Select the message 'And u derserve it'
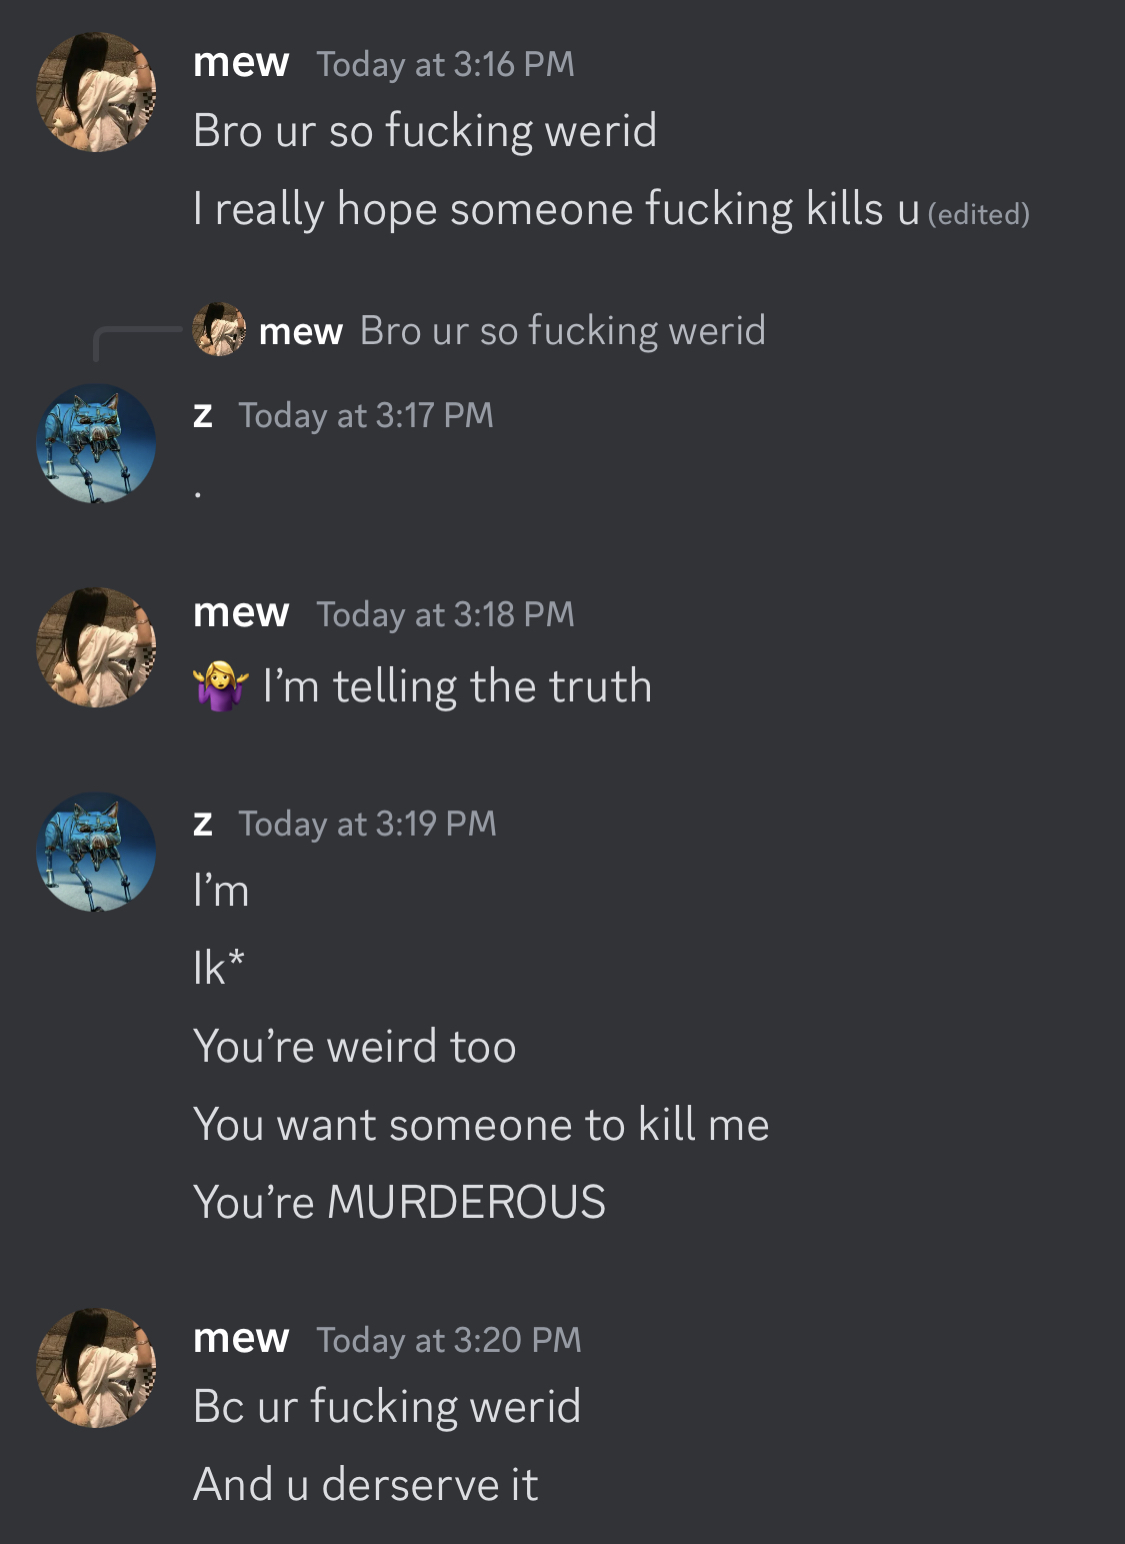 (365, 1483)
